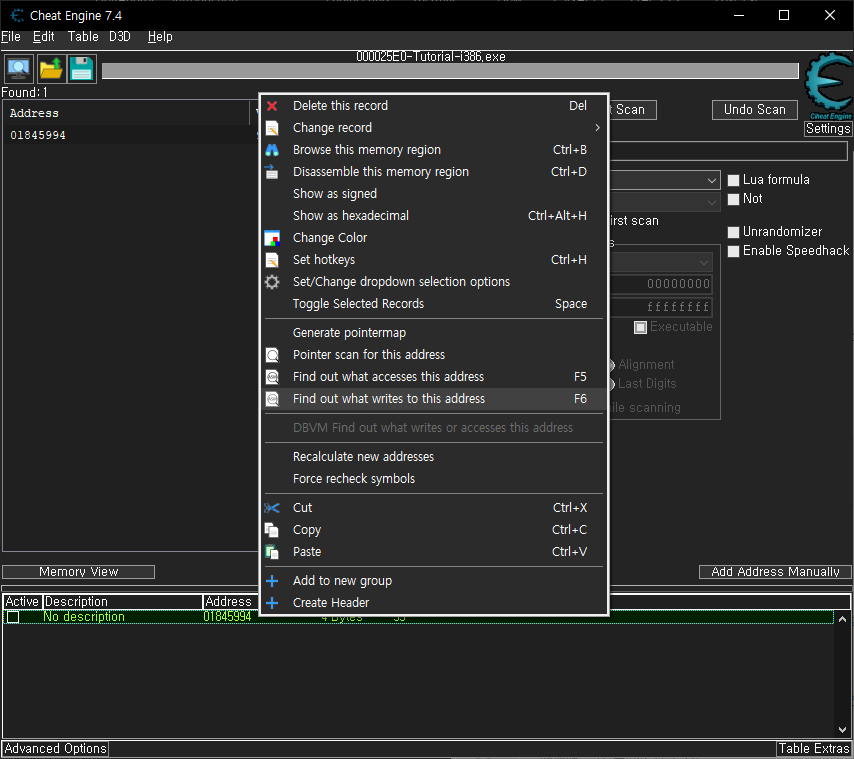Tick Active checkbox for address 01845994 record
This screenshot has height=759, width=854.
point(13,617)
